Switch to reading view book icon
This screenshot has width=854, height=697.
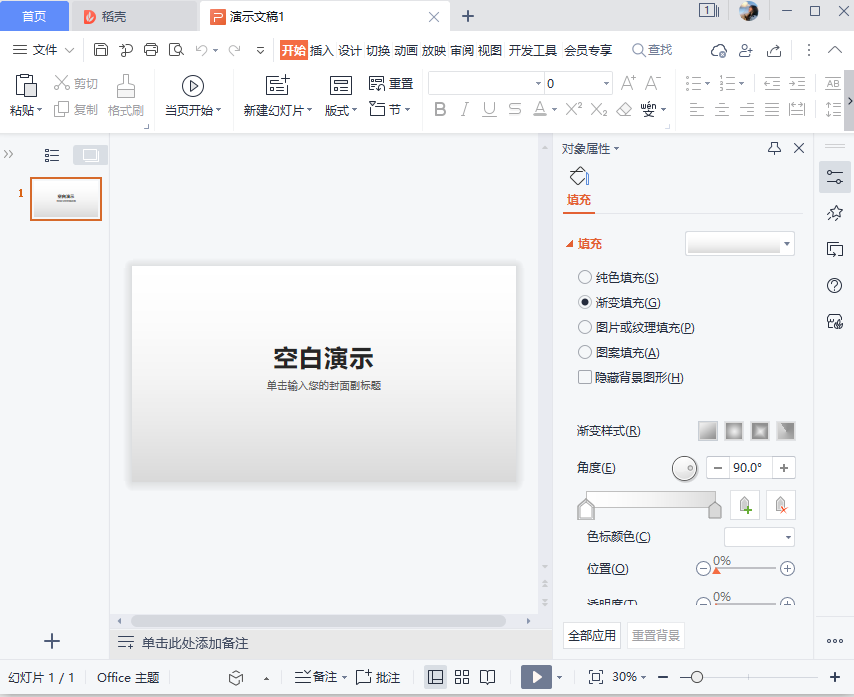coord(487,677)
